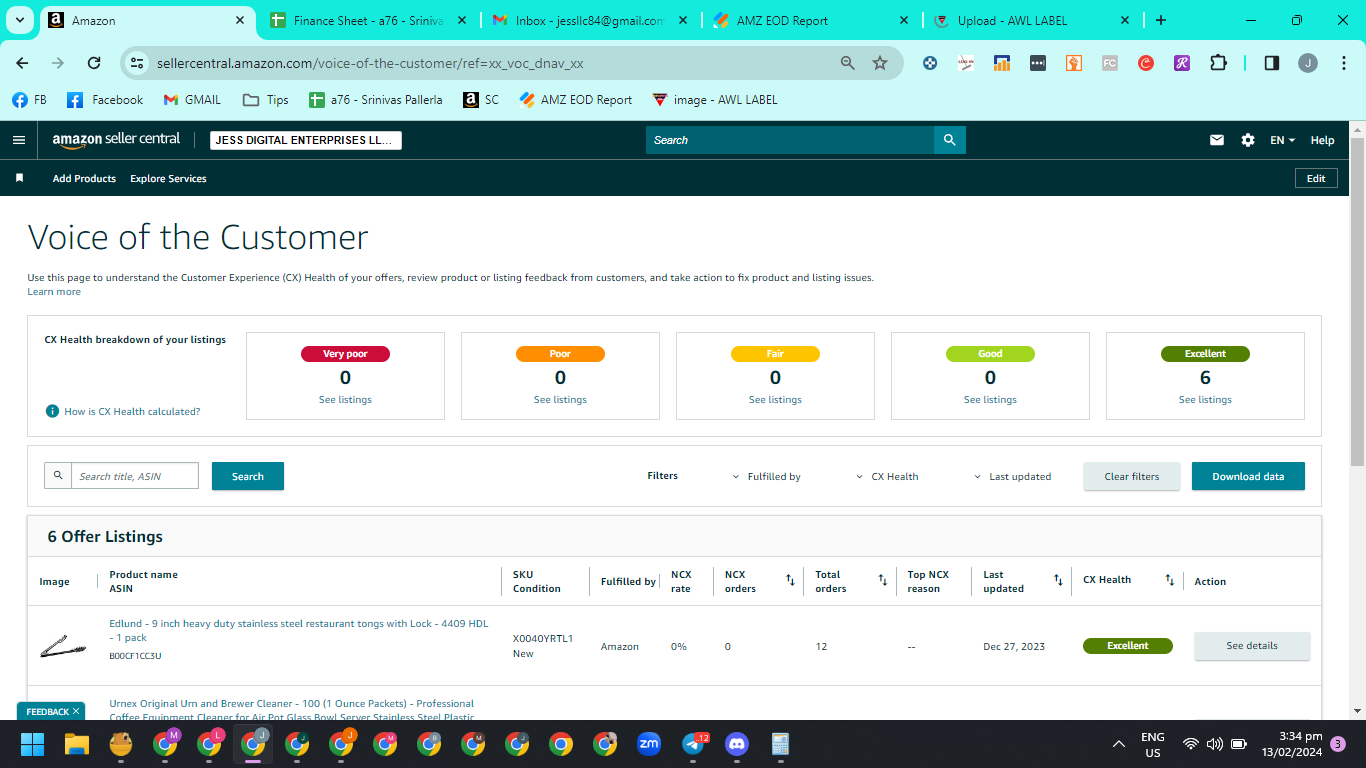Open Discord from the taskbar
1366x768 pixels.
(x=737, y=744)
